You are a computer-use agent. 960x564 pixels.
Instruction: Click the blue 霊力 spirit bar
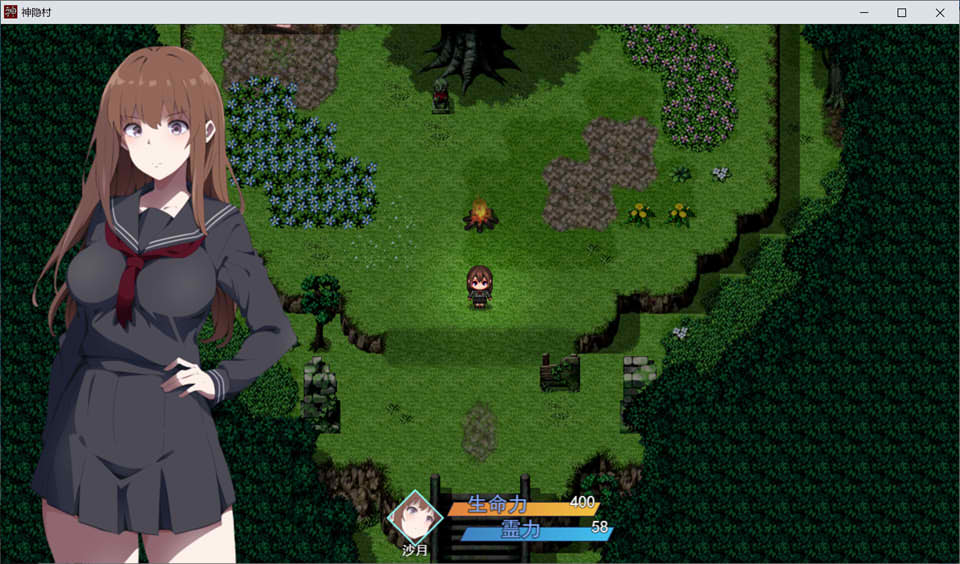535,531
